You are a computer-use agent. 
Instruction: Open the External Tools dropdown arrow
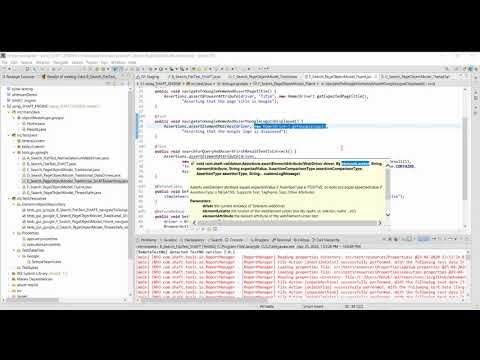[x=187, y=69]
